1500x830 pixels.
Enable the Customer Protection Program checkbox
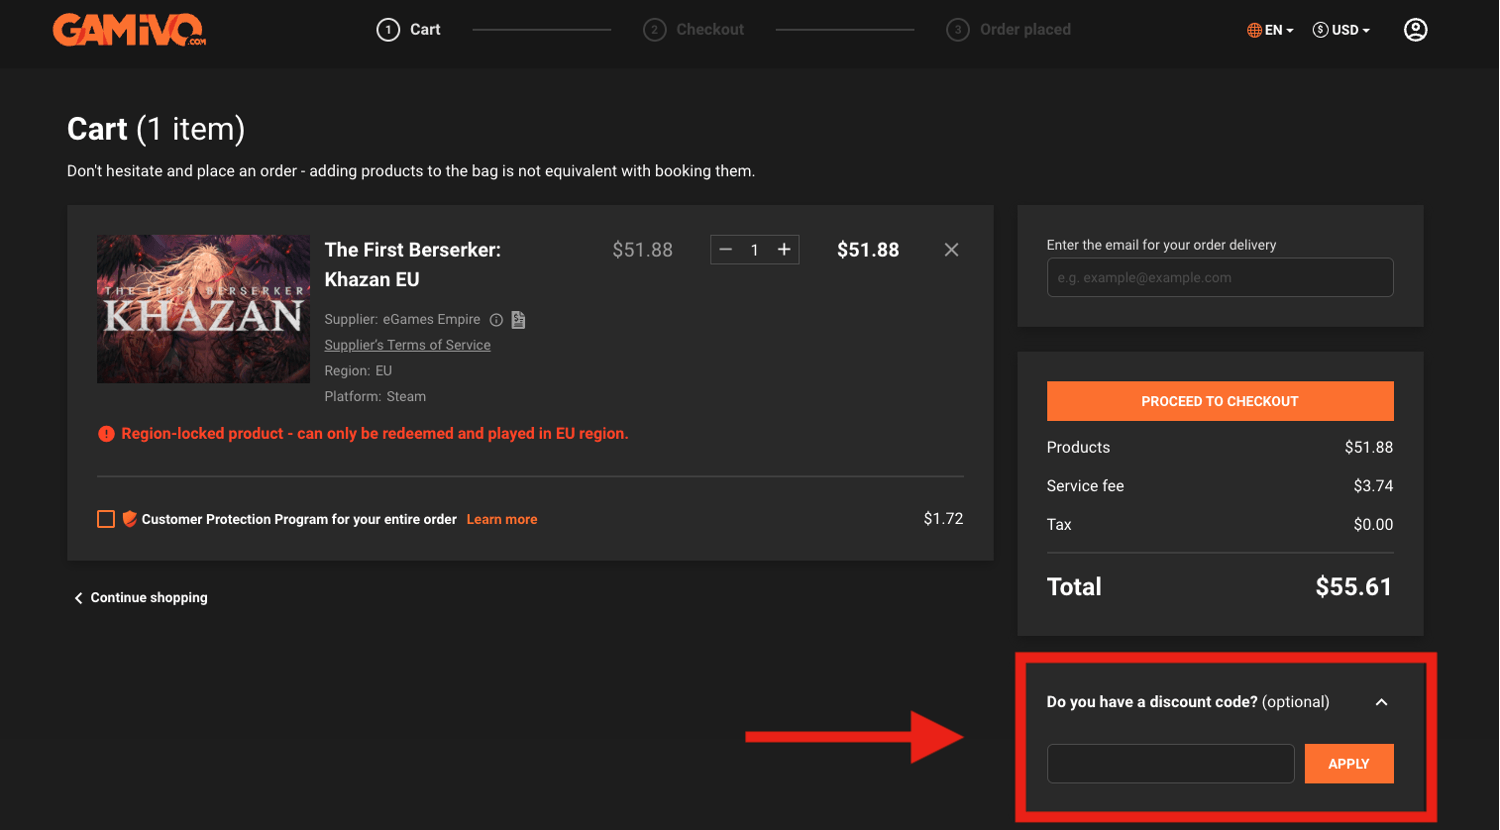point(106,519)
